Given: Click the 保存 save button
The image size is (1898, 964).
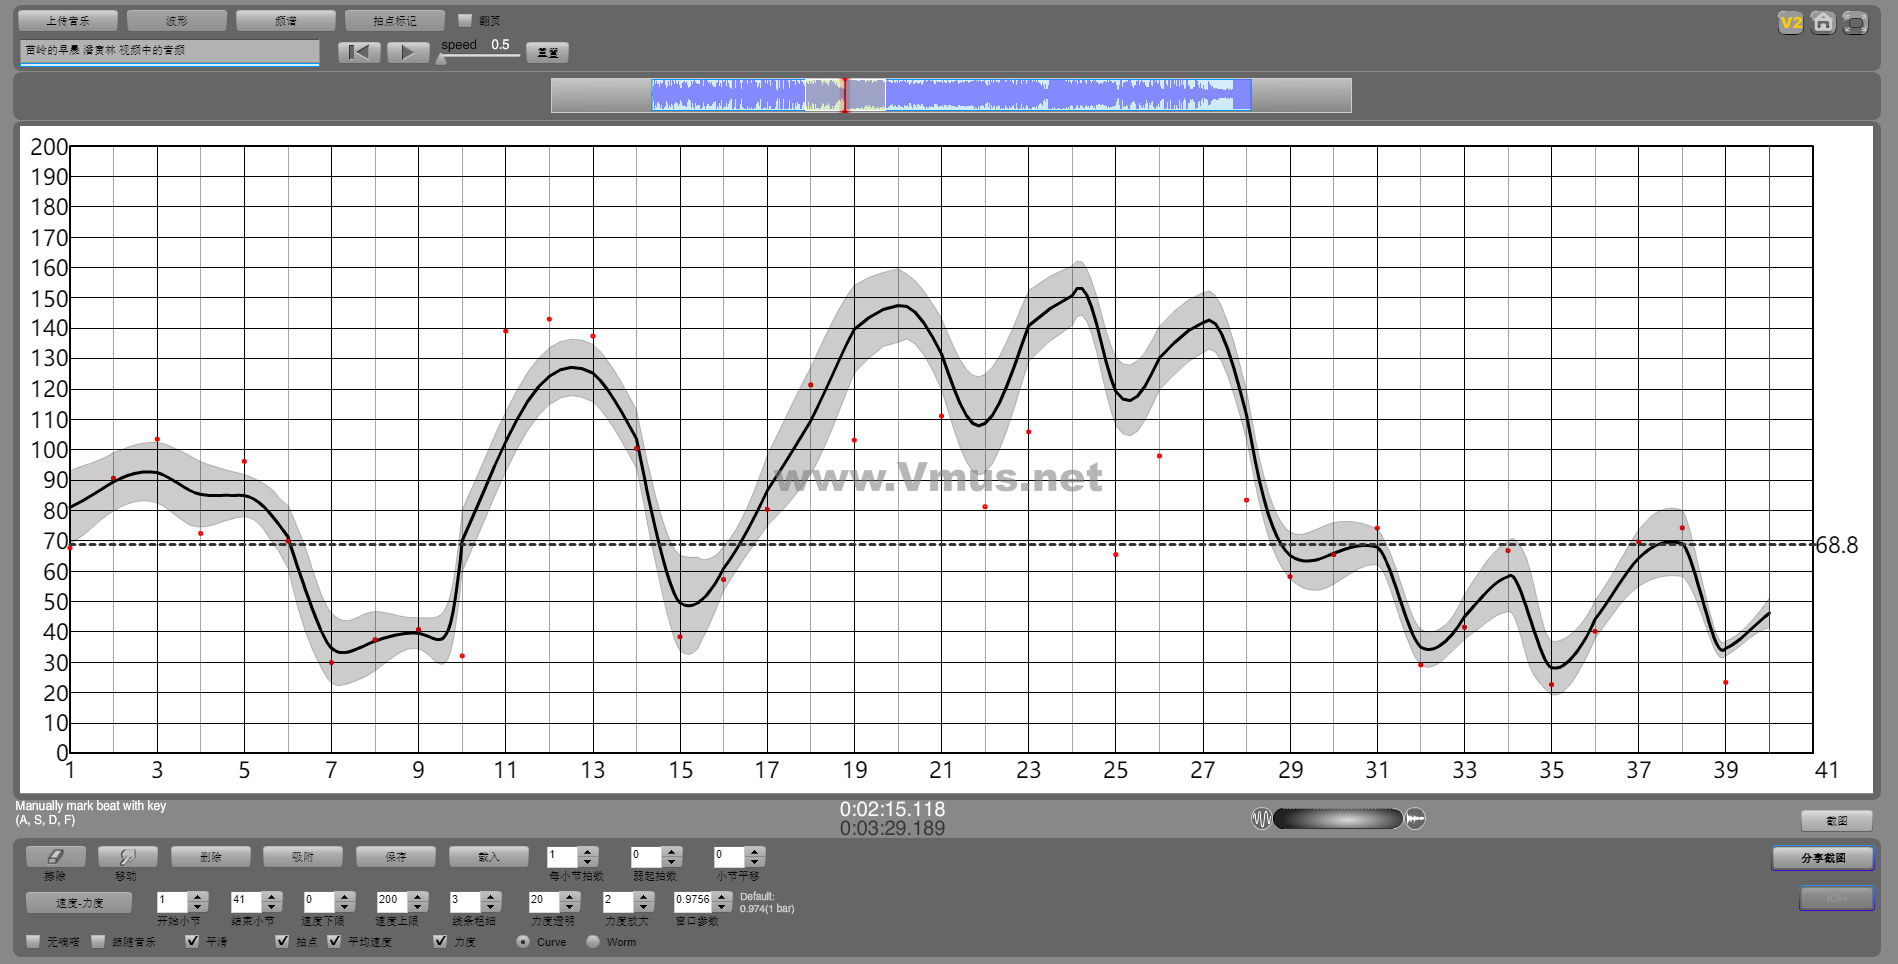Looking at the screenshot, I should tap(396, 857).
